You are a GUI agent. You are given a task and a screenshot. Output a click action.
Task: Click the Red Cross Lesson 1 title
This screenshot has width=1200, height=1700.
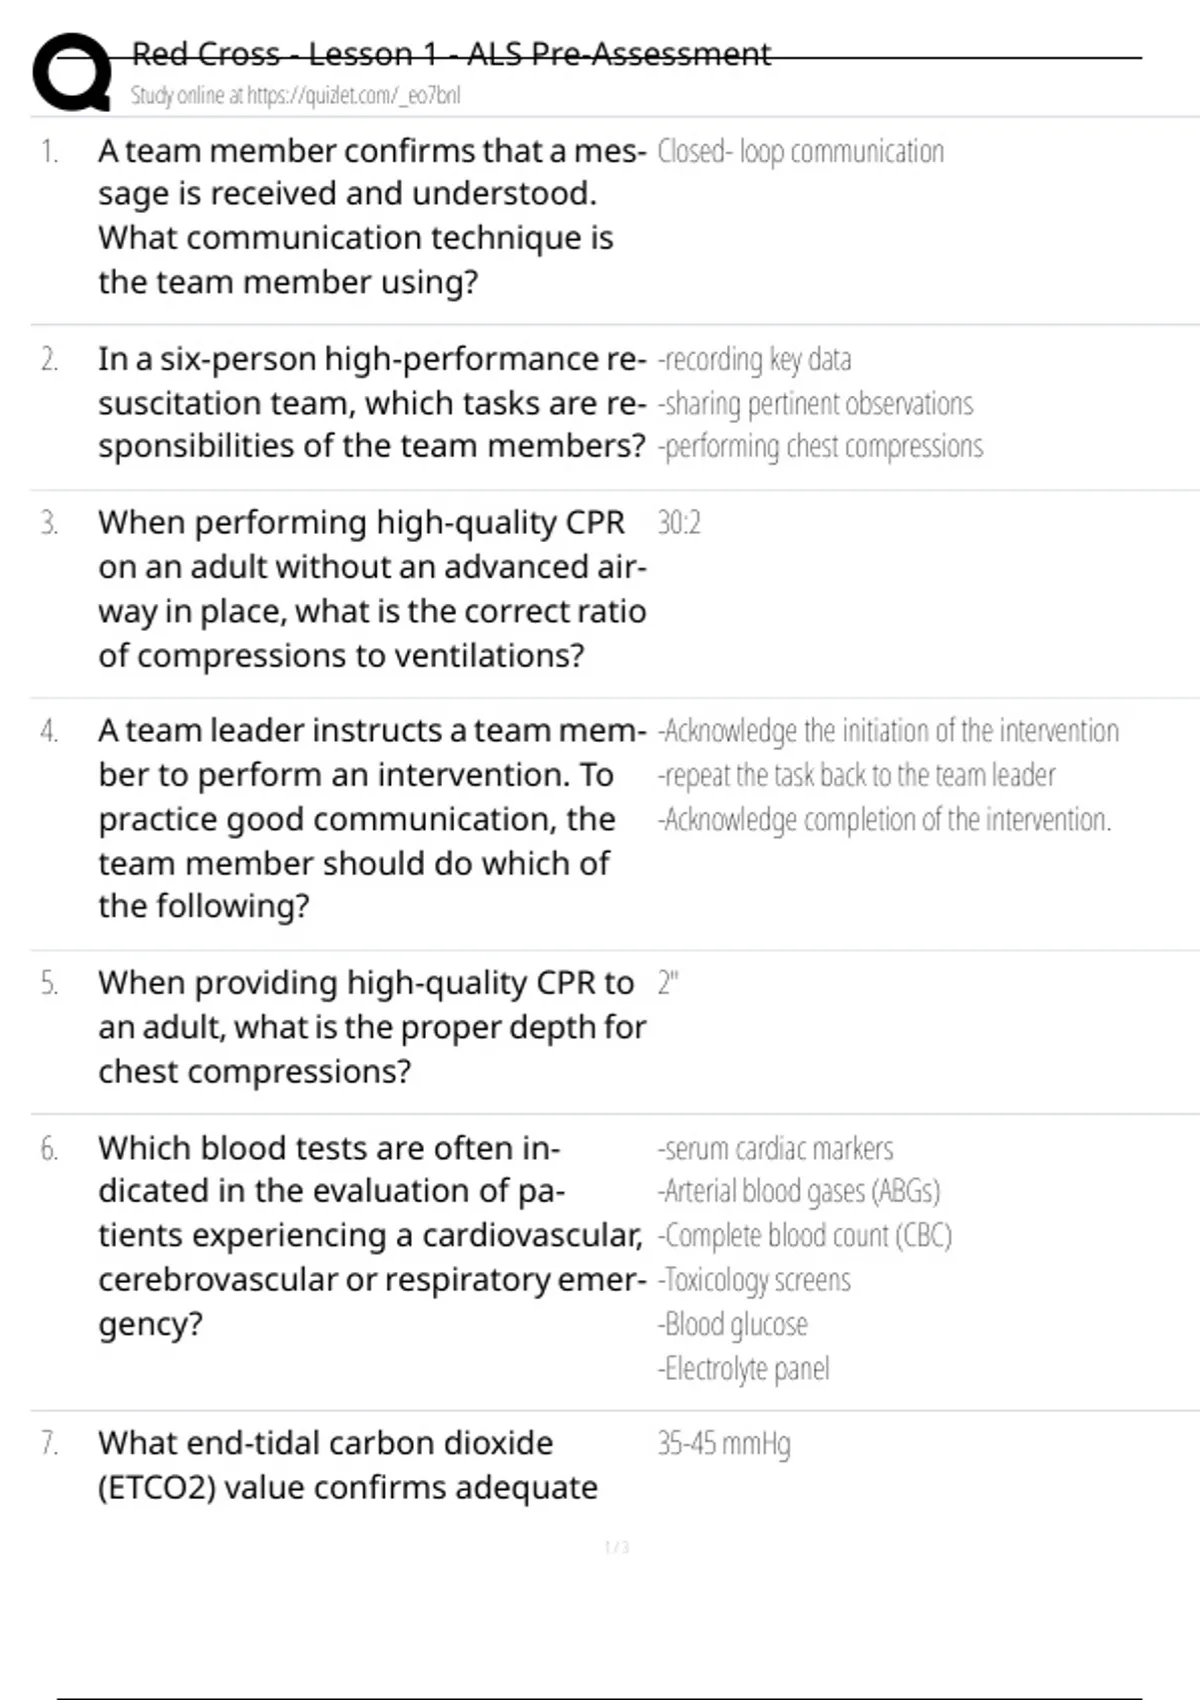(451, 53)
